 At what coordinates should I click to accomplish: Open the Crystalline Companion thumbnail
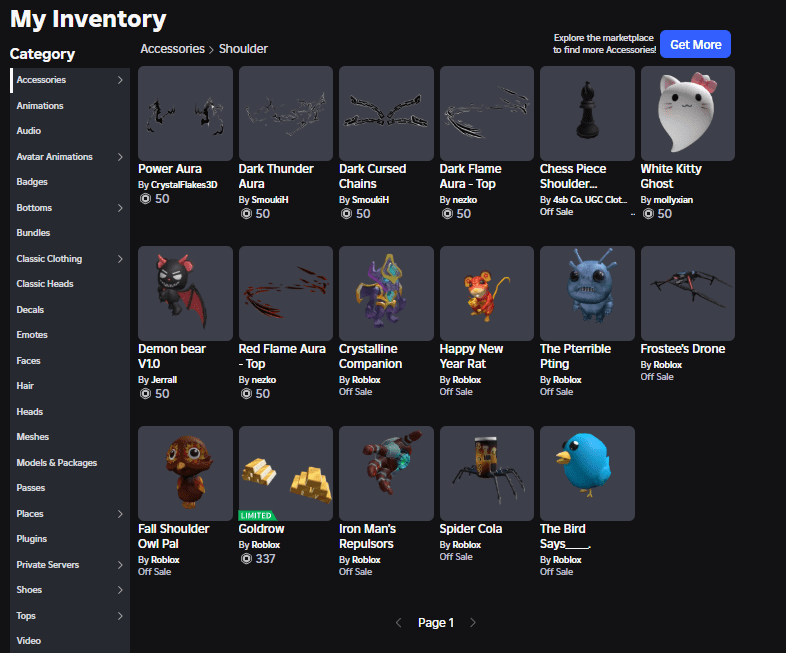386,293
